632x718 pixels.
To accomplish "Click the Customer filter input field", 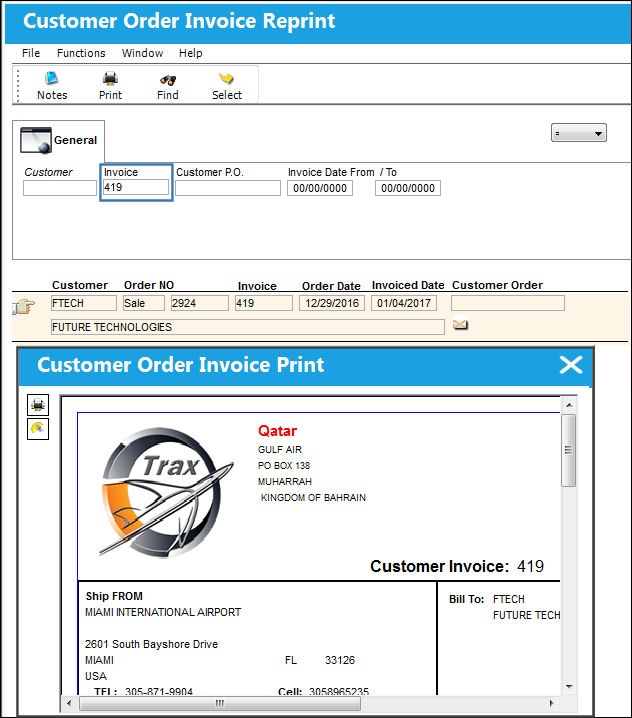I will pyautogui.click(x=60, y=188).
